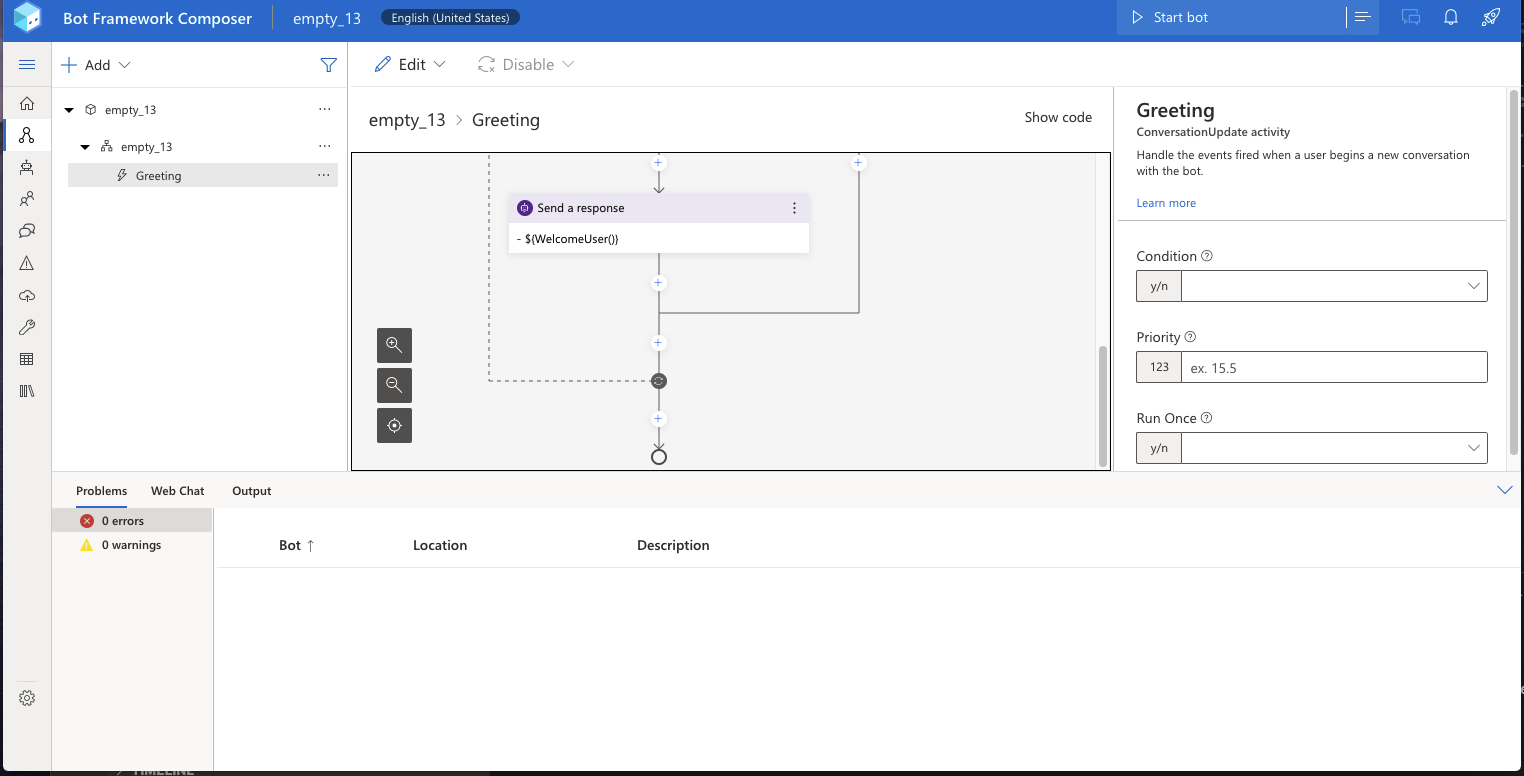Click the Priority number input field
This screenshot has height=776, width=1524.
click(1334, 367)
